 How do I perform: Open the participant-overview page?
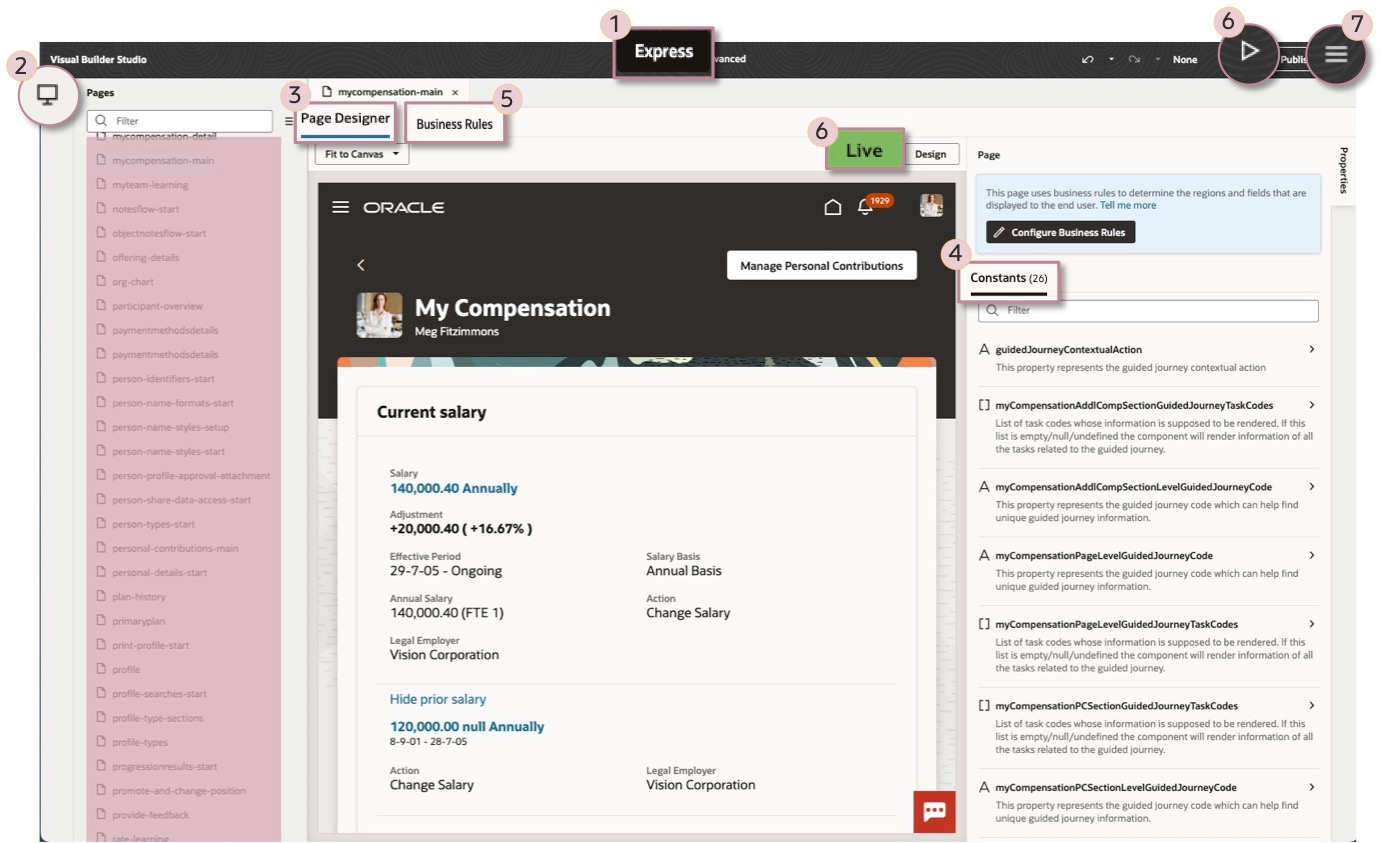click(x=157, y=306)
